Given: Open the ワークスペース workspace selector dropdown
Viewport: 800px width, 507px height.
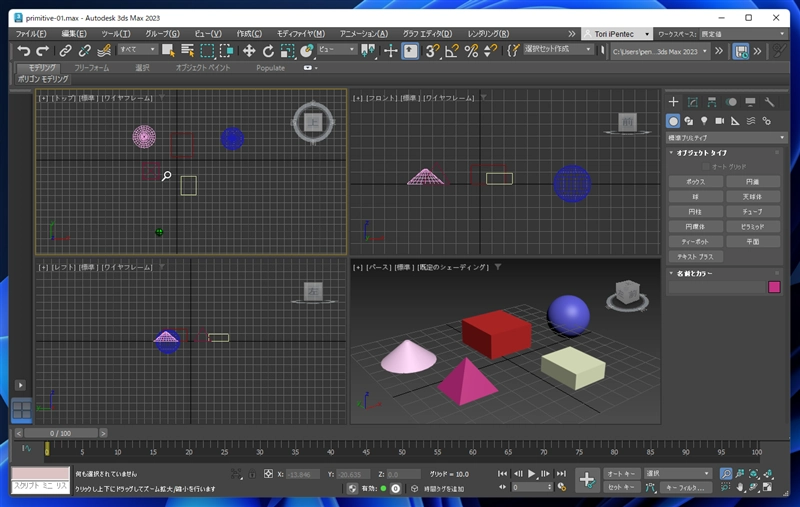Looking at the screenshot, I should tap(743, 34).
